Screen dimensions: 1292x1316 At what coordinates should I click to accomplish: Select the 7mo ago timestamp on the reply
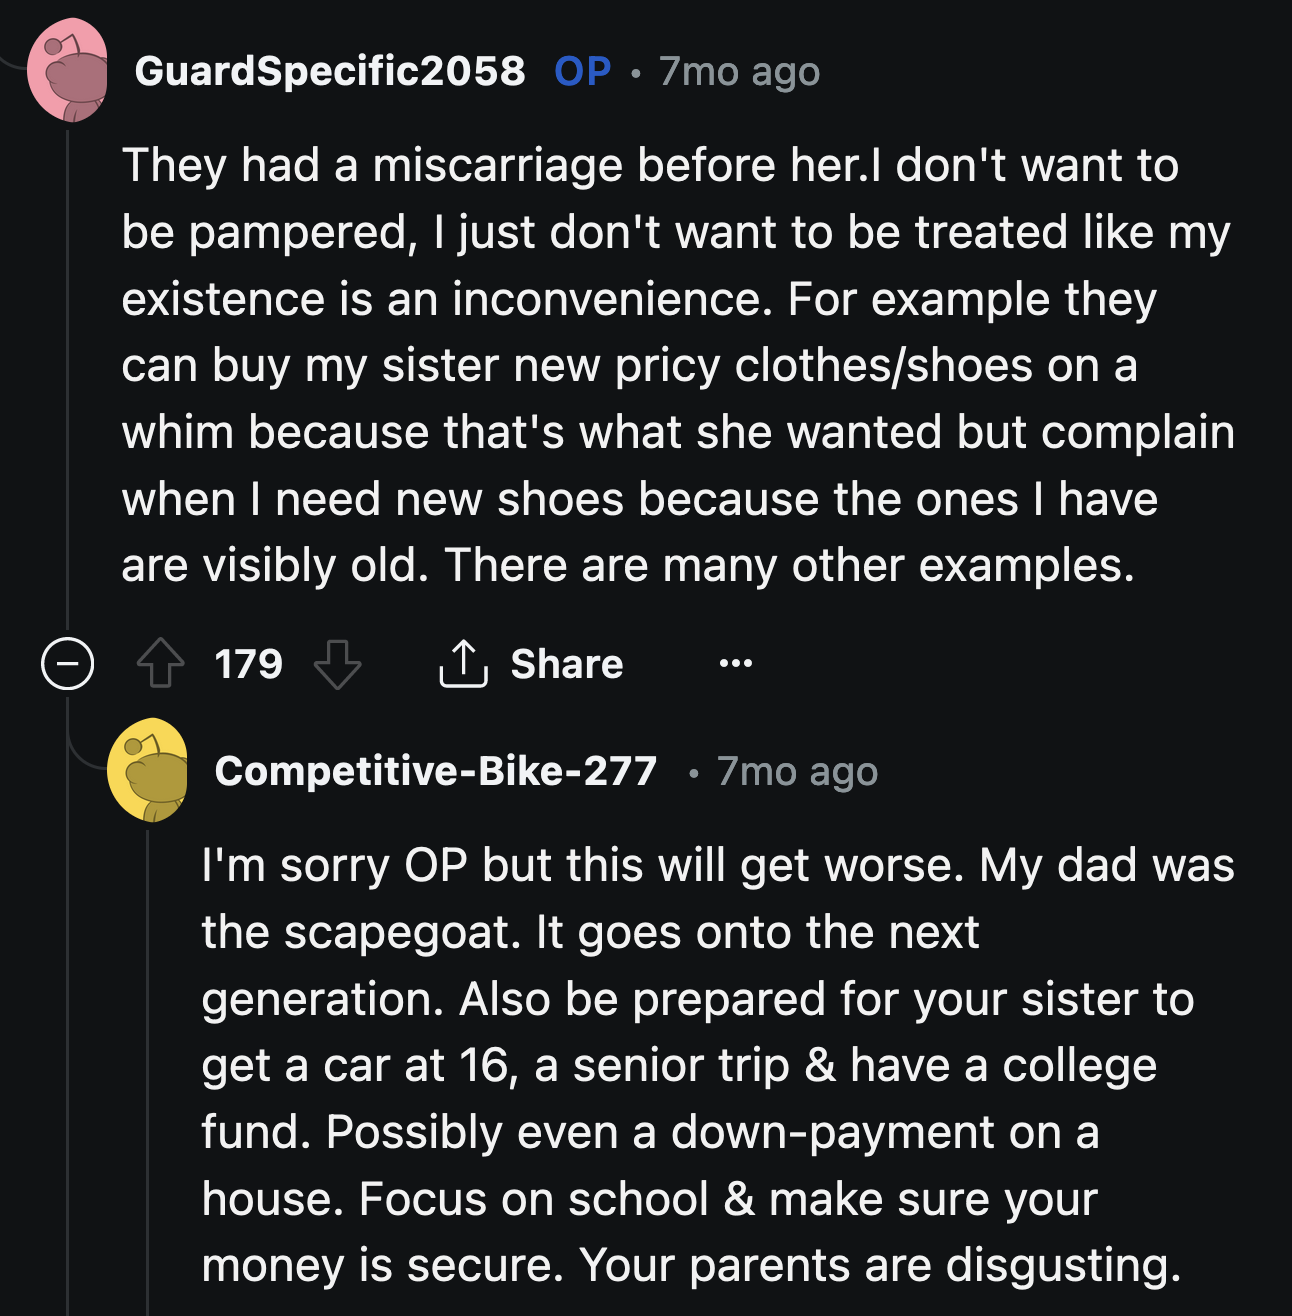pos(797,771)
